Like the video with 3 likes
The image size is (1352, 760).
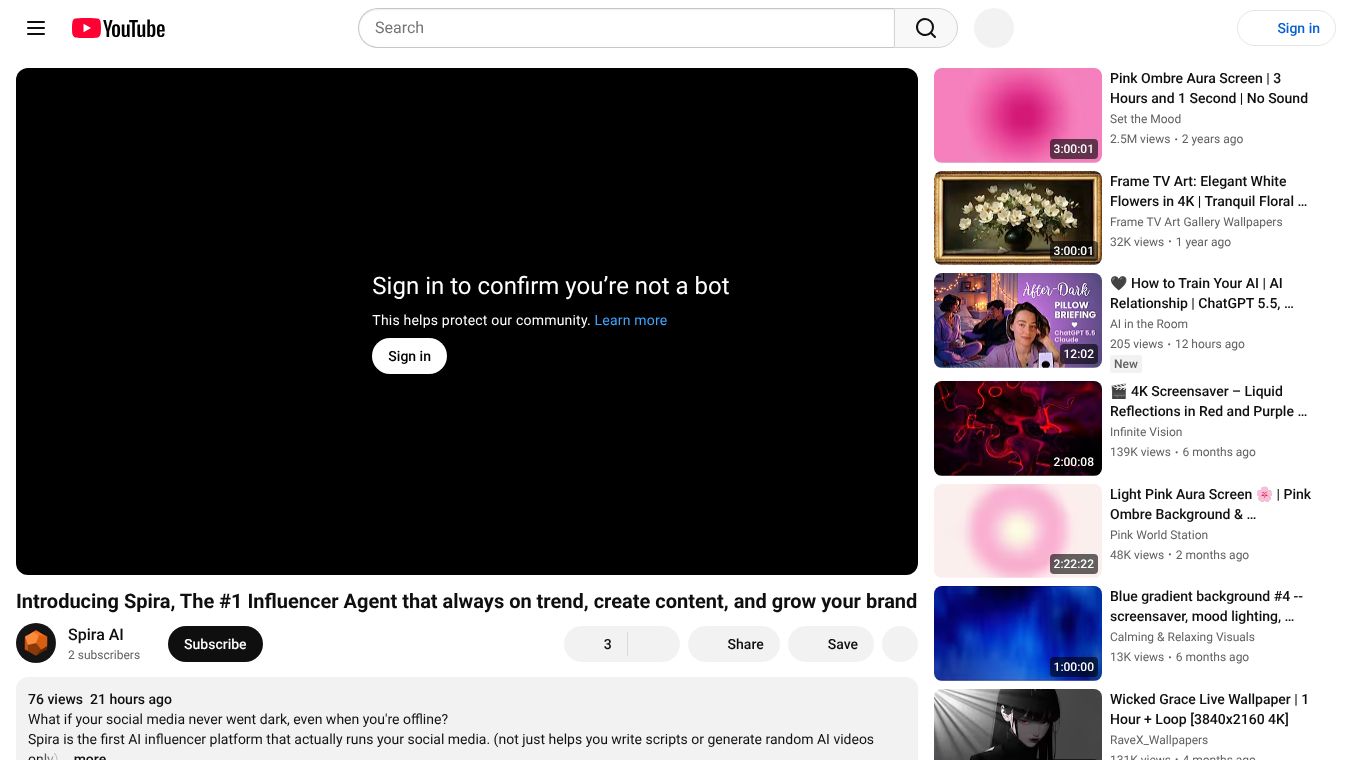(596, 644)
